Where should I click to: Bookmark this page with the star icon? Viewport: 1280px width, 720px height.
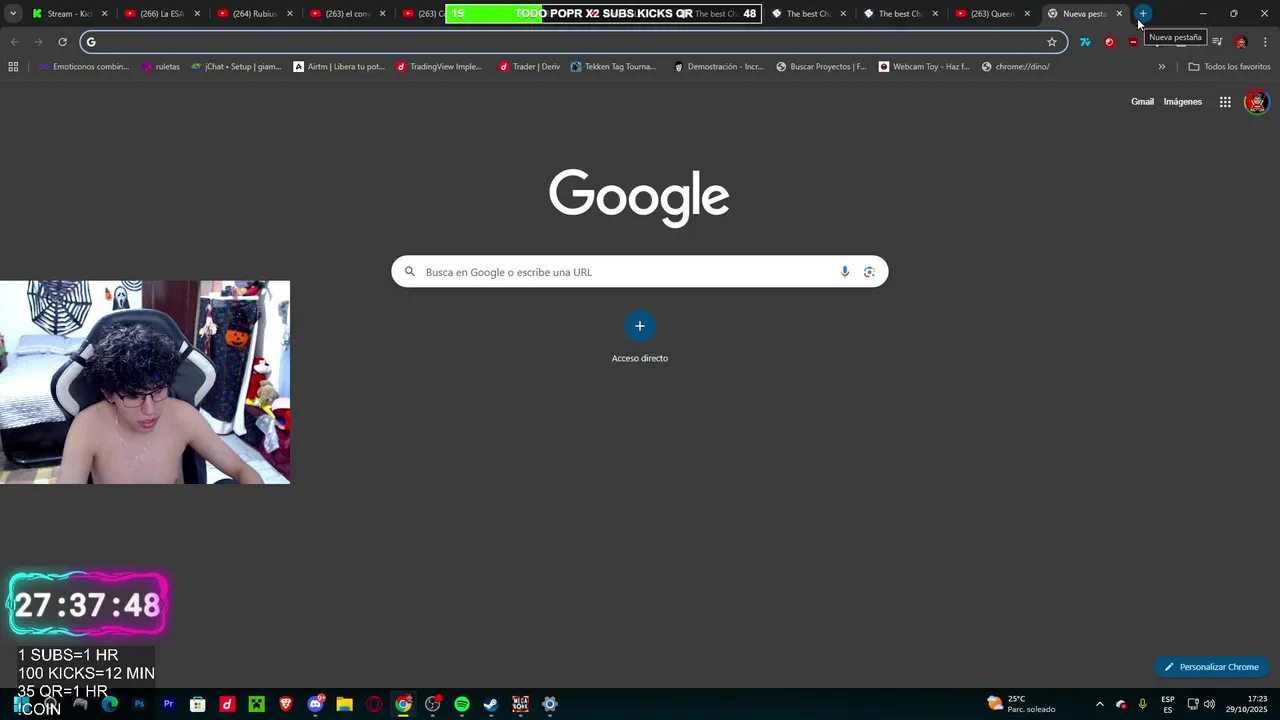pos(1052,42)
